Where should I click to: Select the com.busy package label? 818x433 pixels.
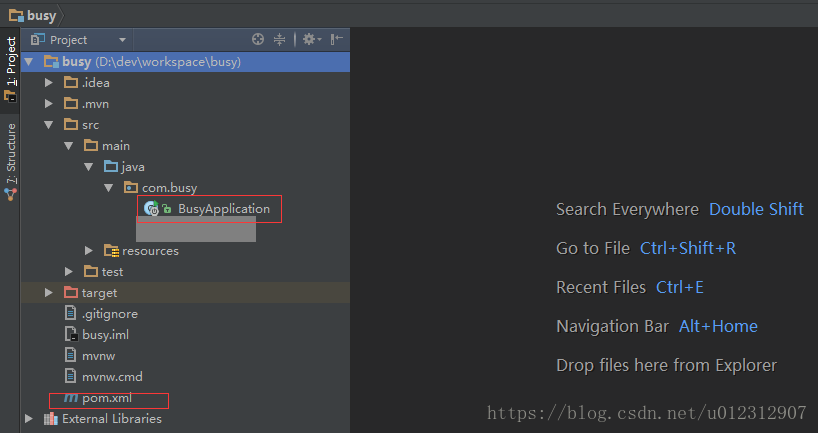point(170,188)
